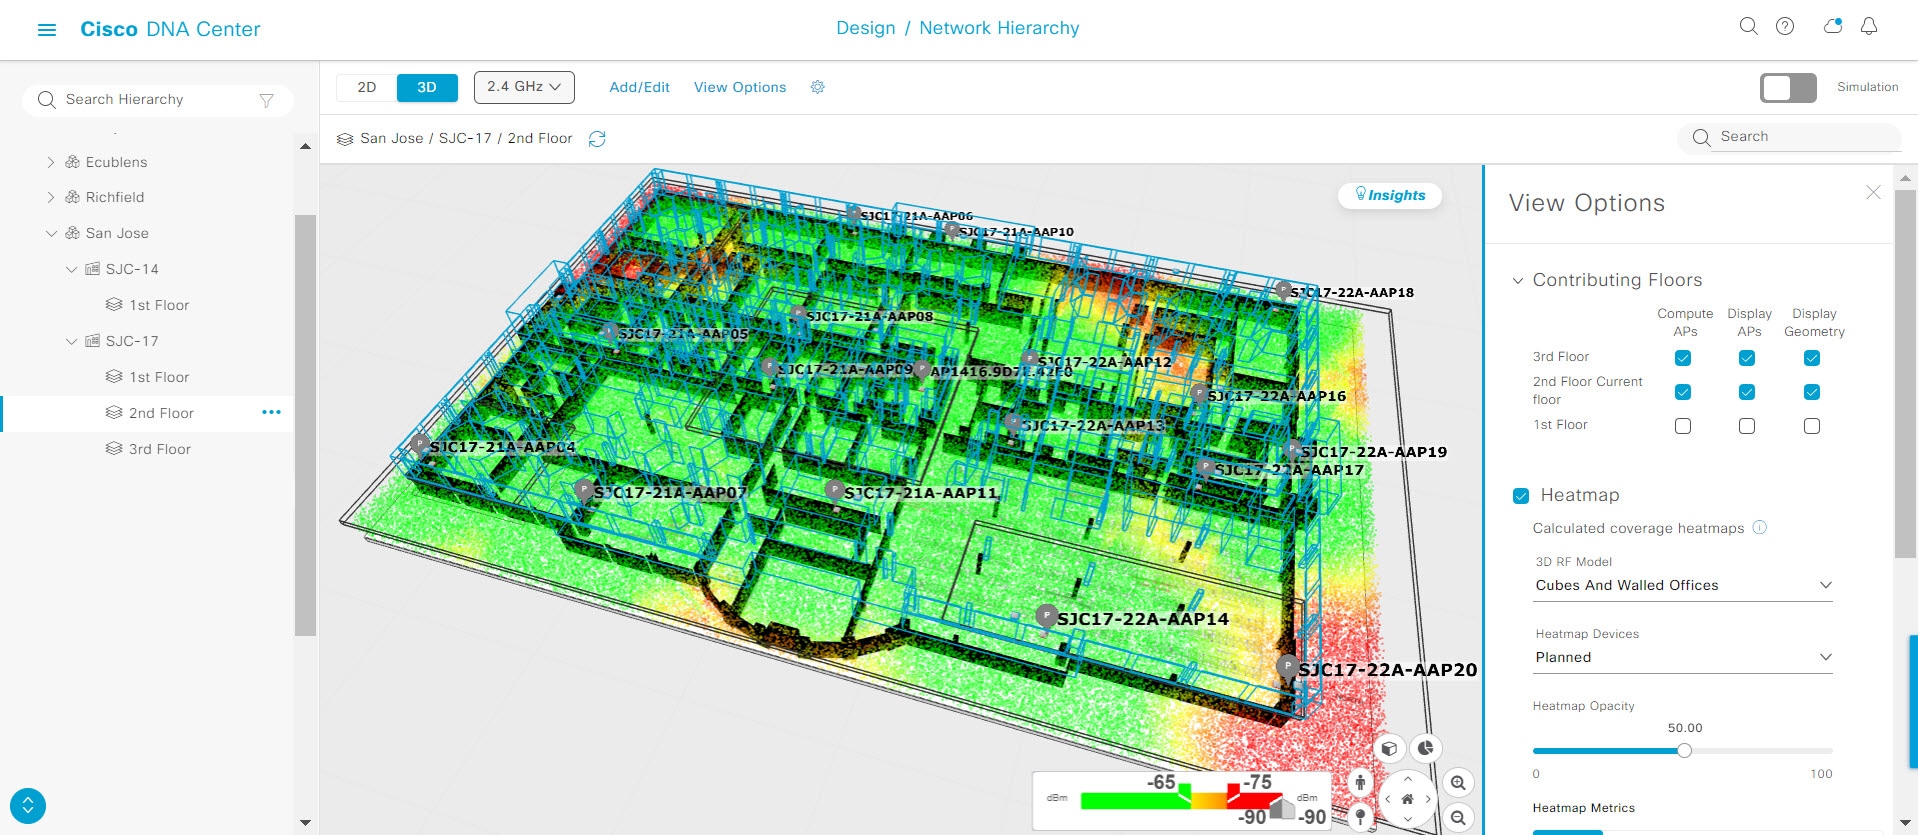
Task: Zoom in on the map
Action: click(x=1458, y=783)
